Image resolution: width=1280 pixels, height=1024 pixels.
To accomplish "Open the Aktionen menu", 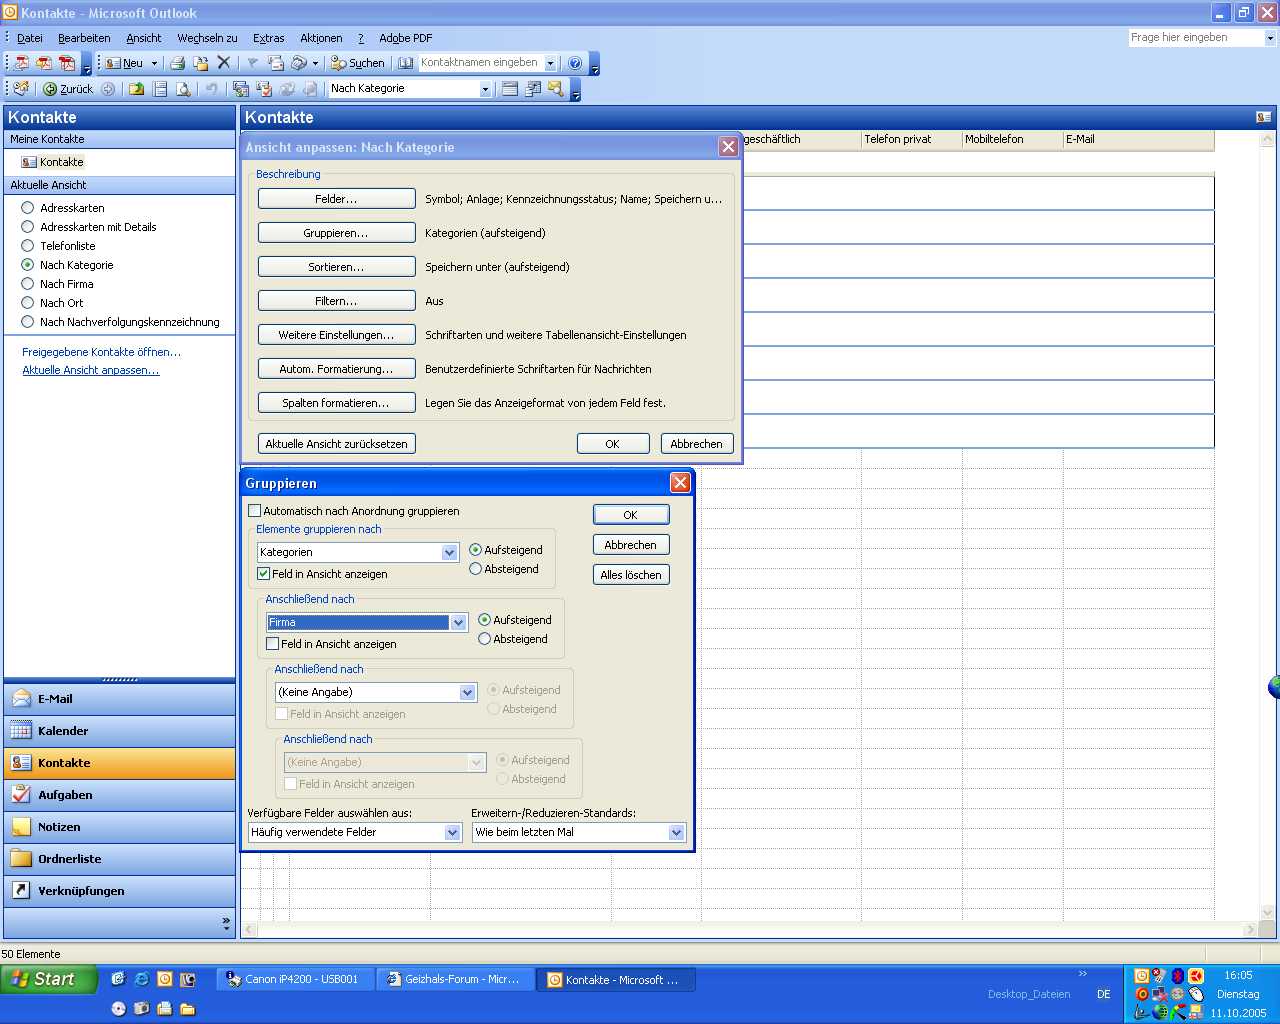I will coord(321,38).
